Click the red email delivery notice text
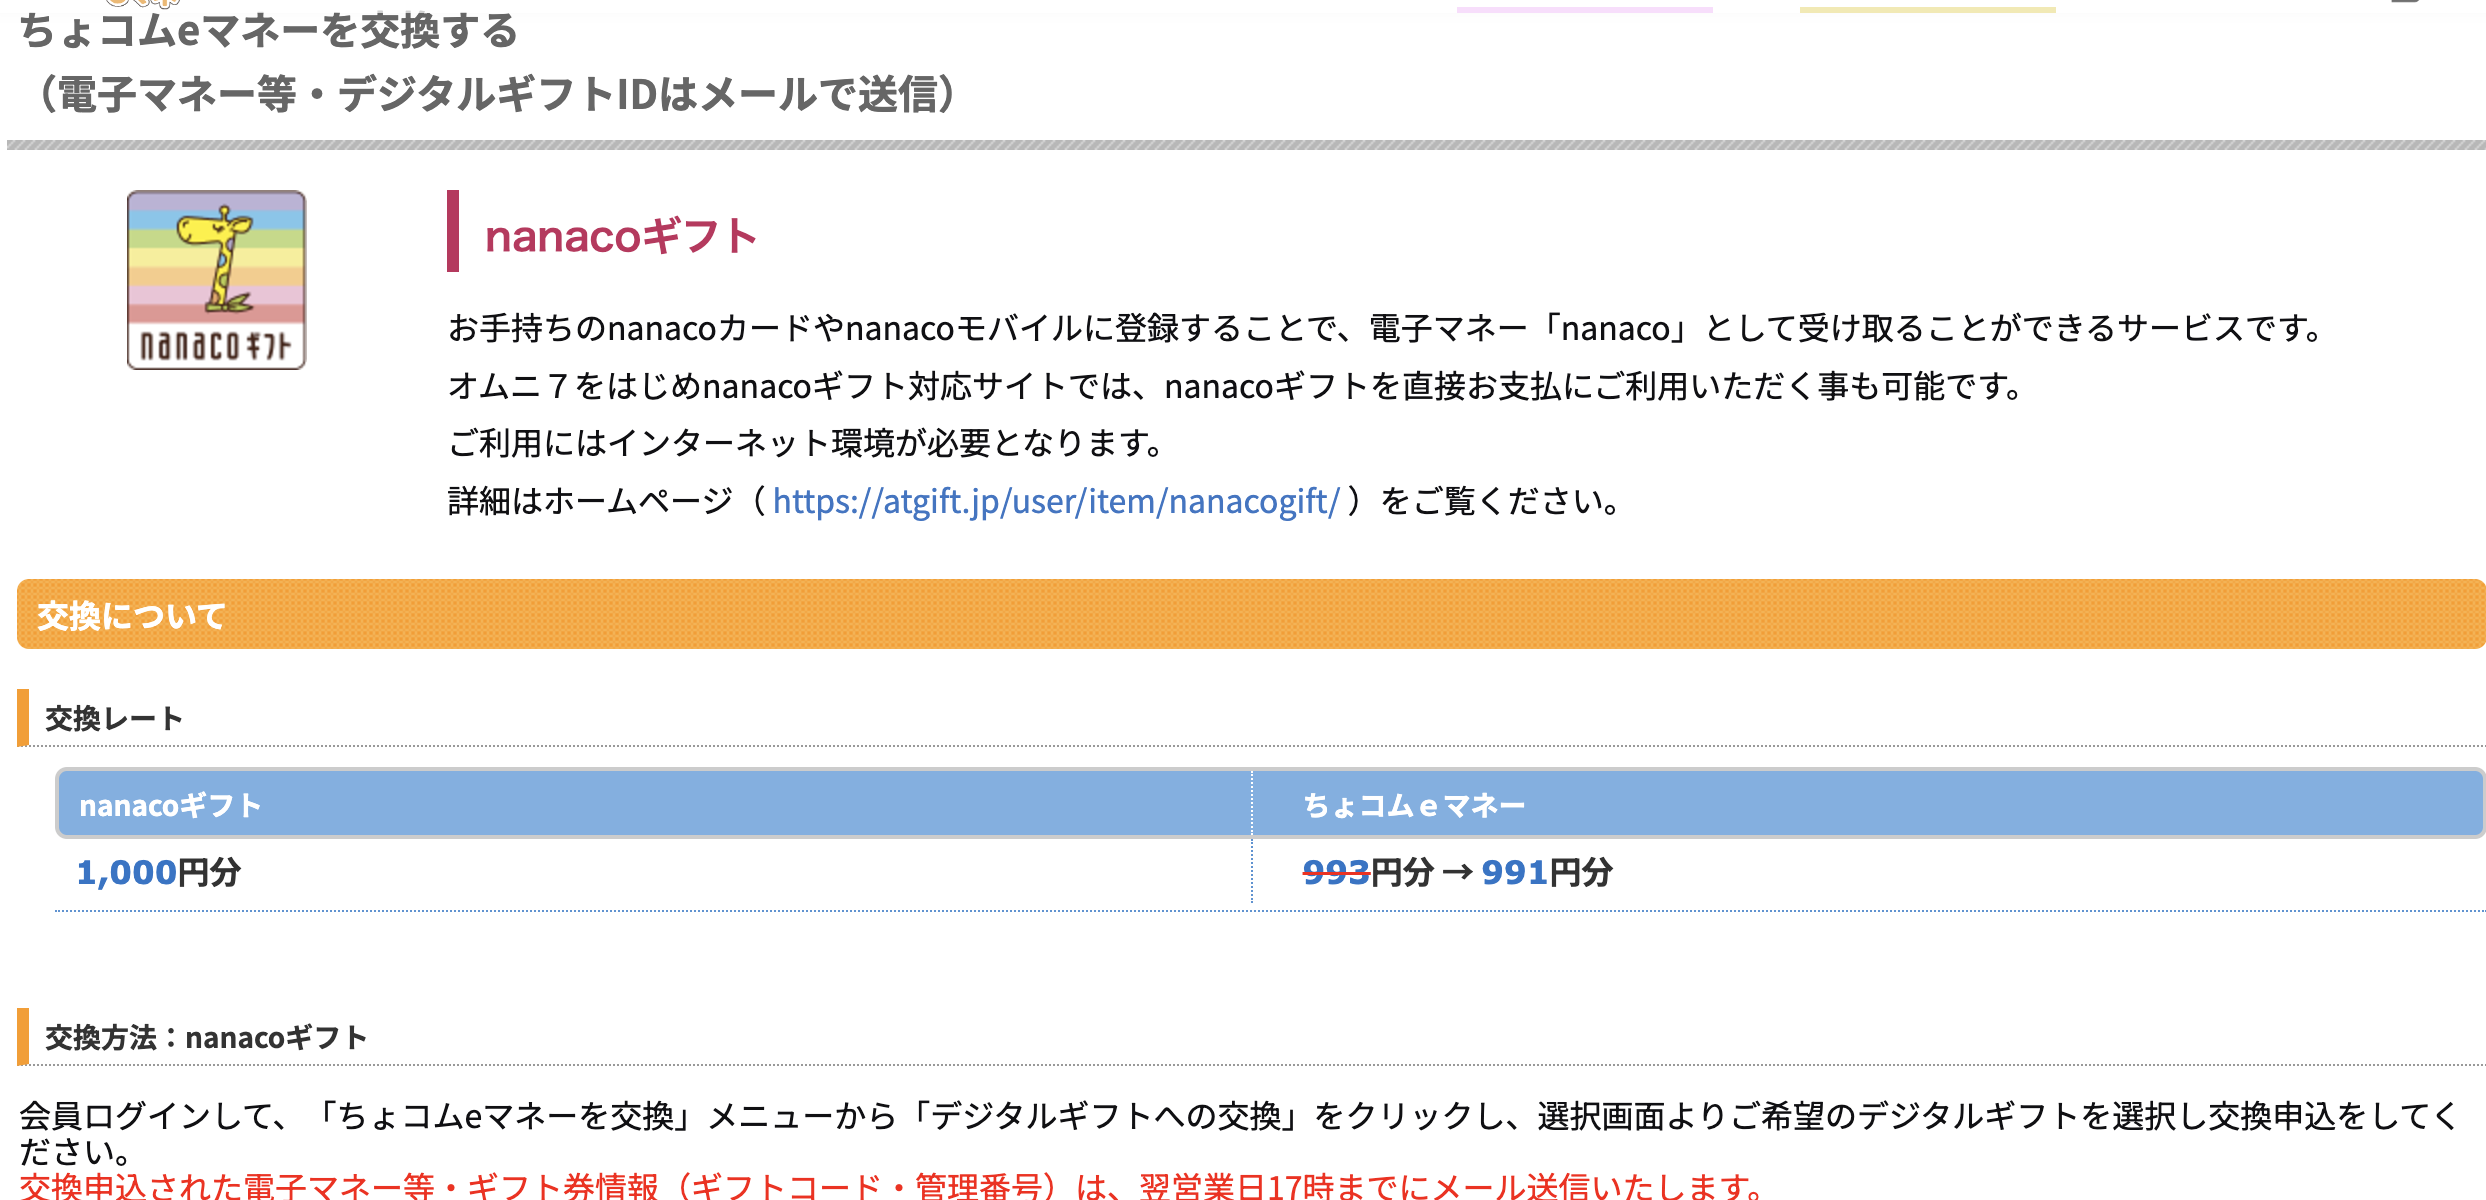Screen dimensions: 2486x1200 (x=890, y=1186)
